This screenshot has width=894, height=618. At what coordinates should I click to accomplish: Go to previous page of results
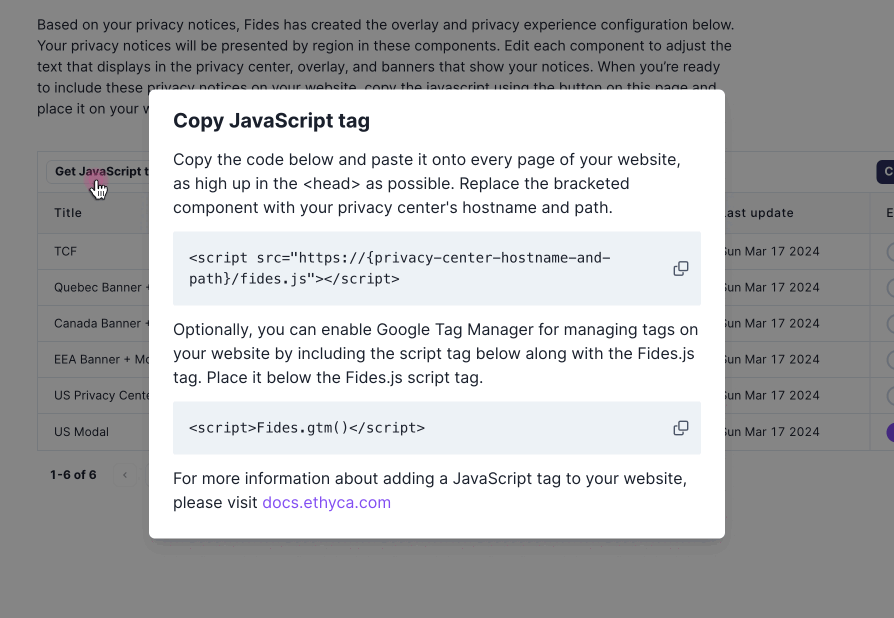[x=125, y=475]
